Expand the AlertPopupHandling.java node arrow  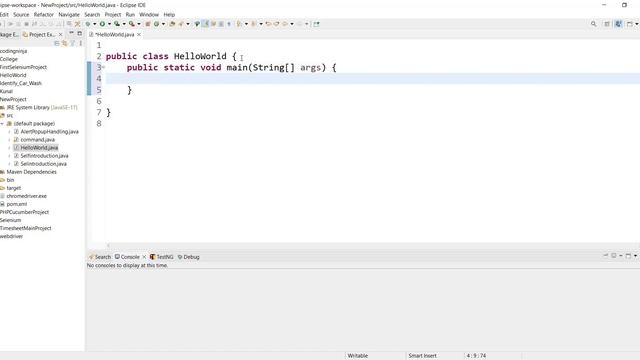[9, 131]
